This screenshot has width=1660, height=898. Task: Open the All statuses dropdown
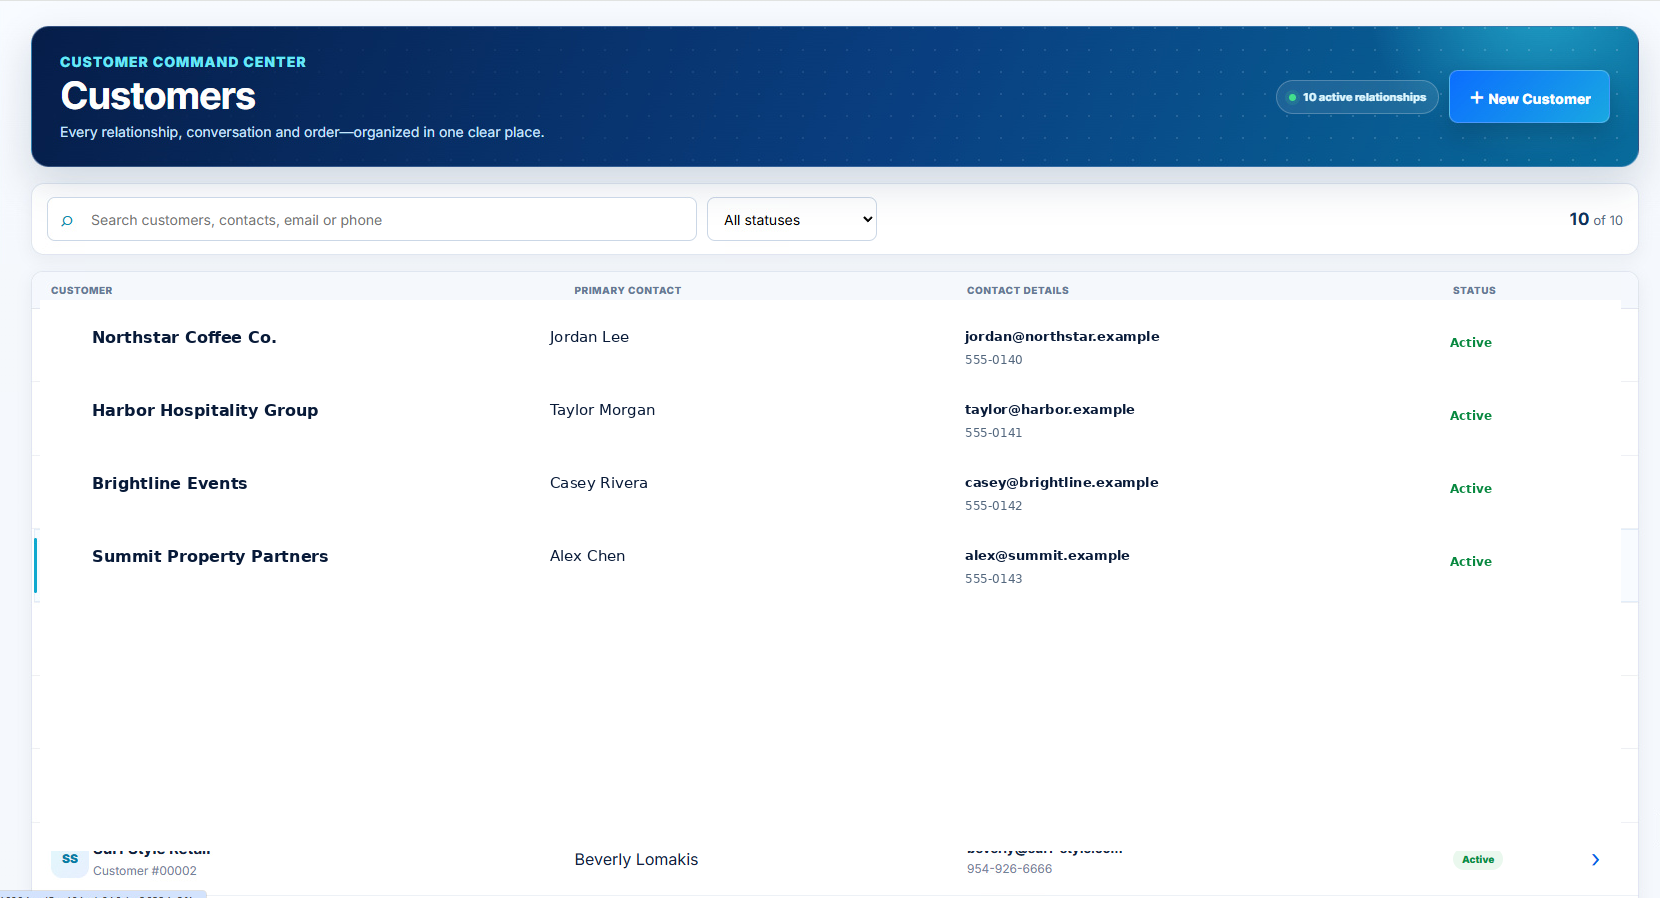(x=792, y=219)
